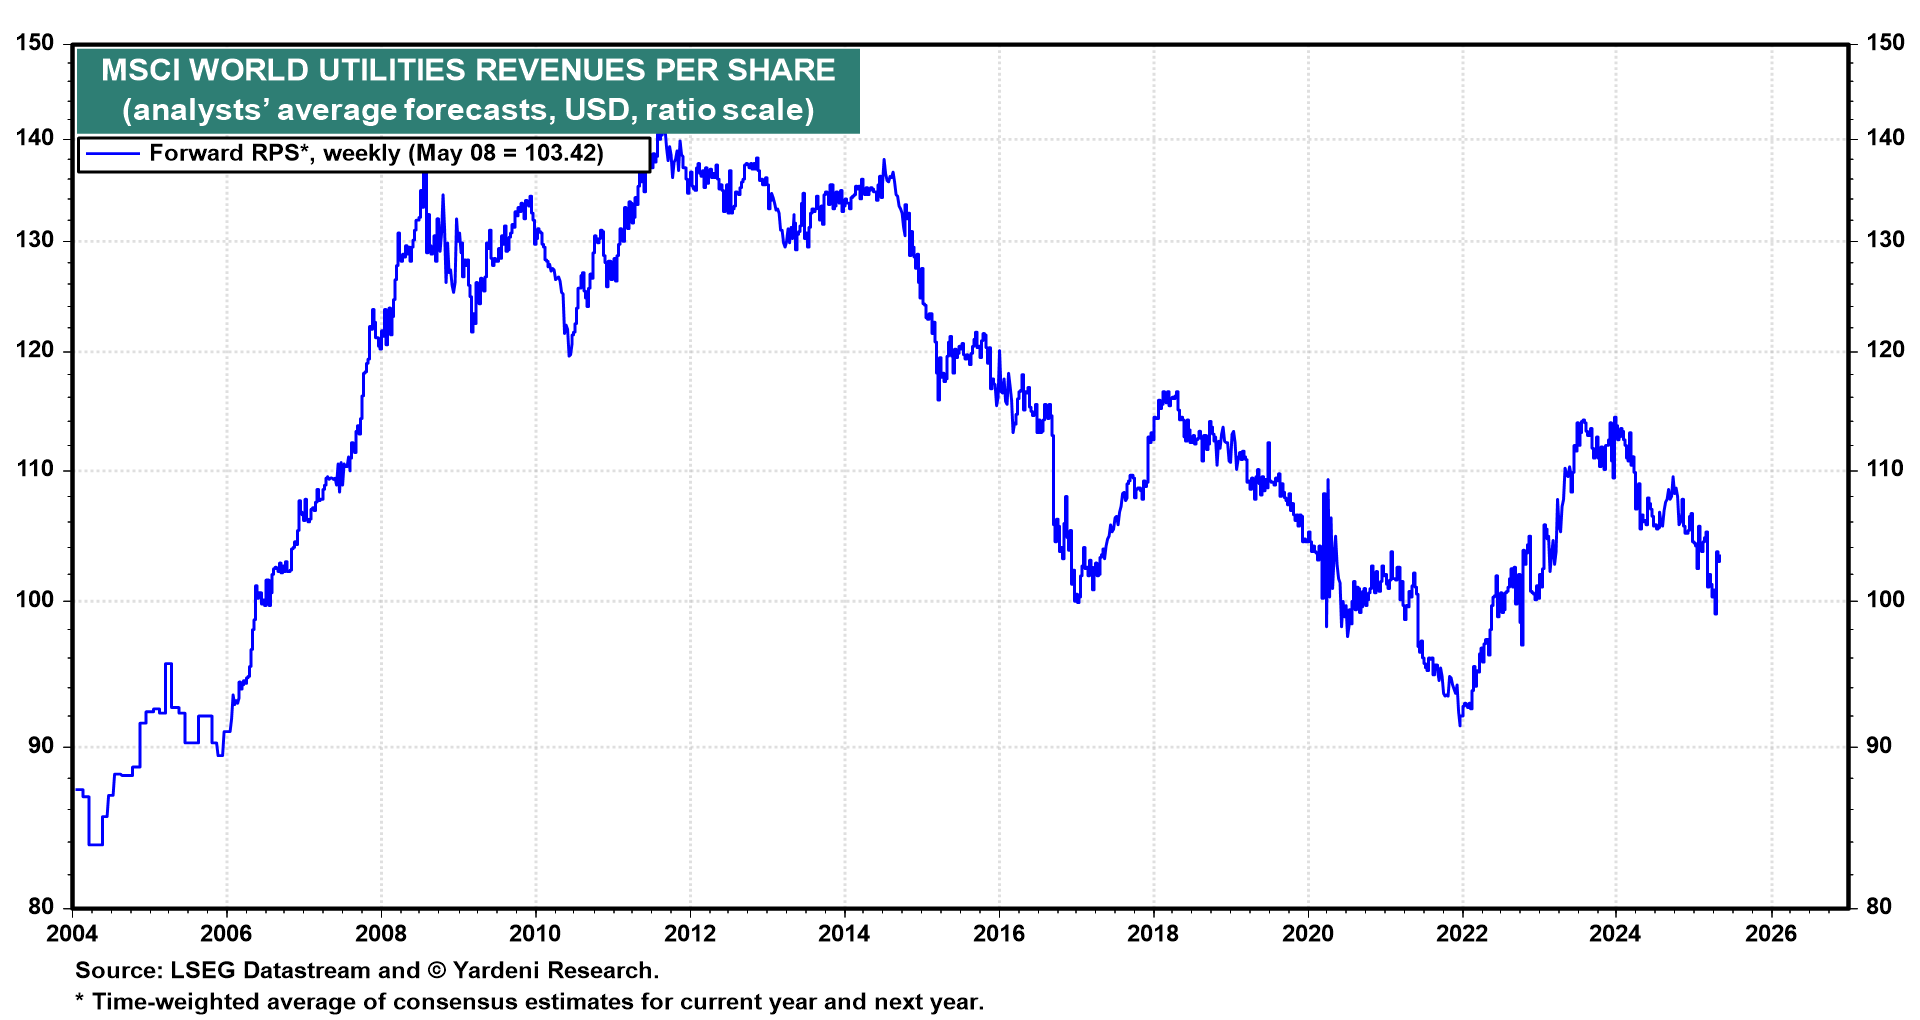Click the 80 label on the left axis

click(41, 907)
